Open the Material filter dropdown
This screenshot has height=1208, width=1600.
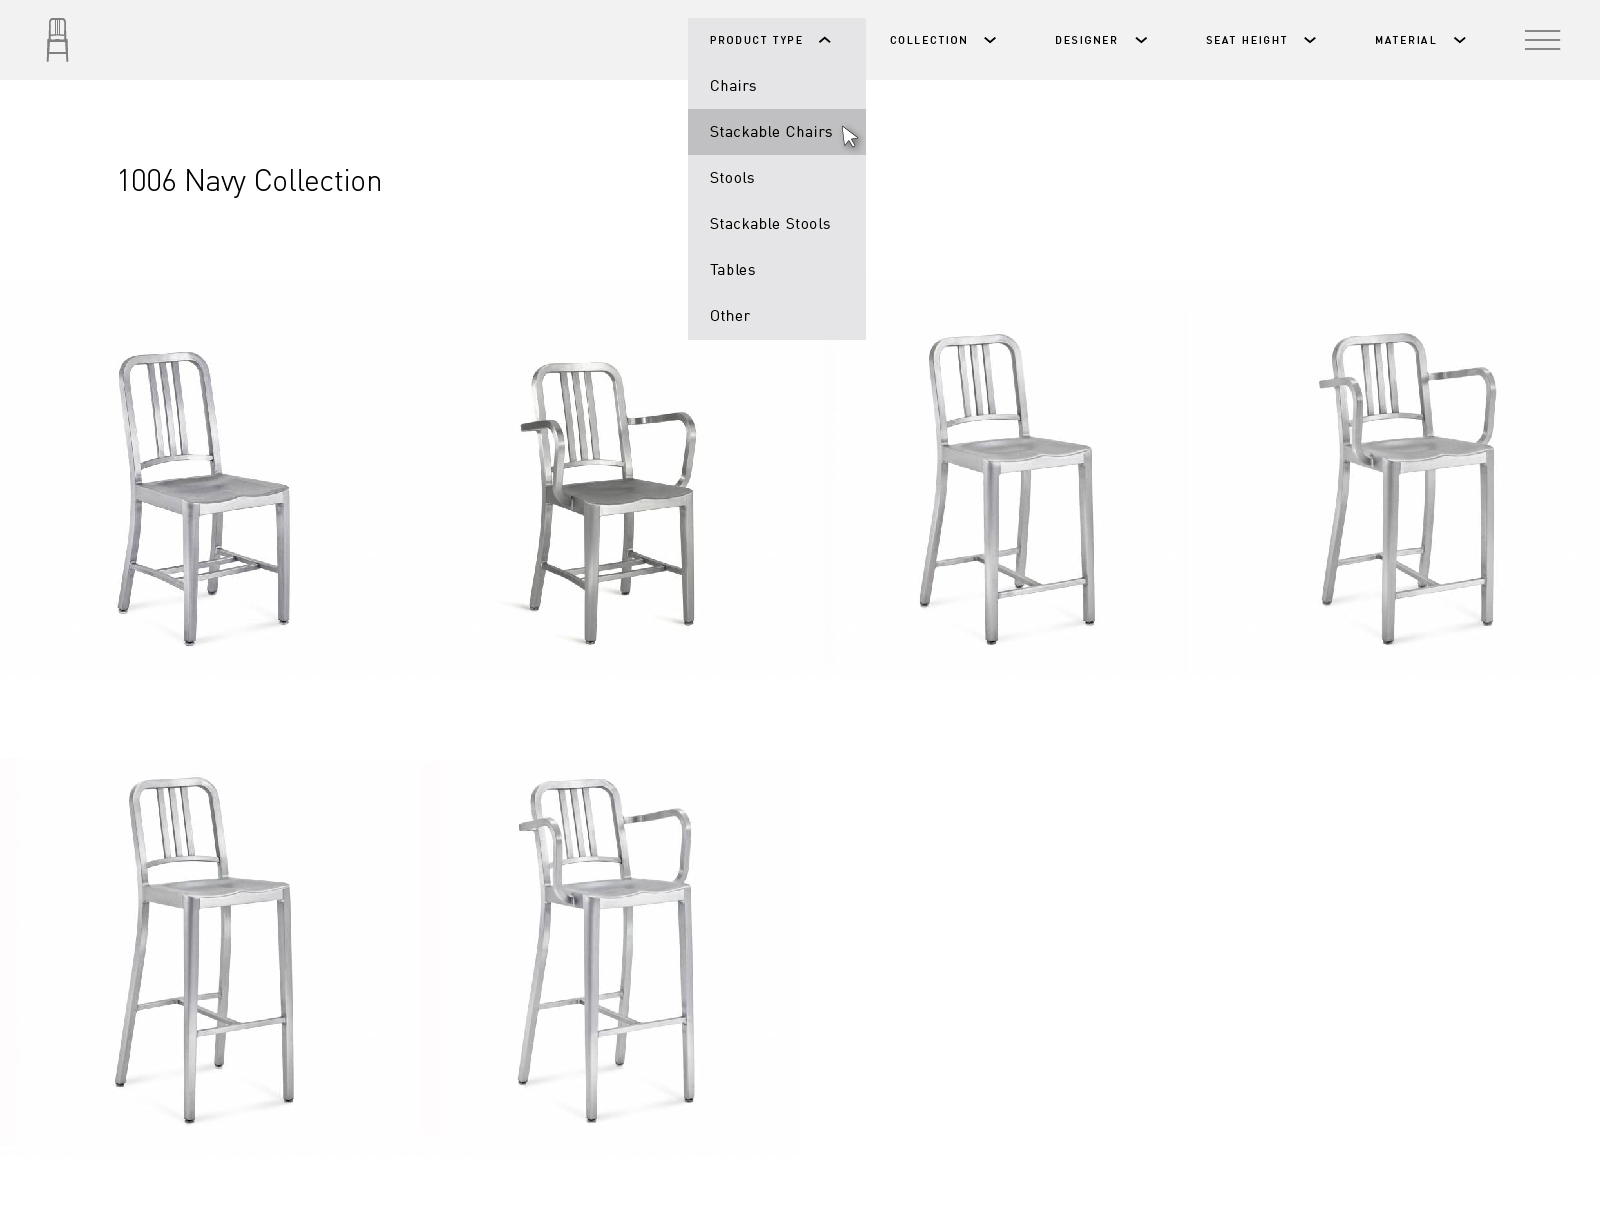point(1420,40)
